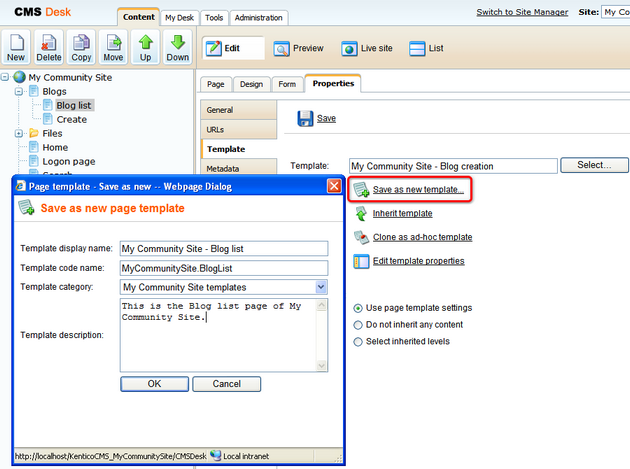Click the Template name field in Properties
Viewport: 630px width, 469px height.
click(x=453, y=166)
